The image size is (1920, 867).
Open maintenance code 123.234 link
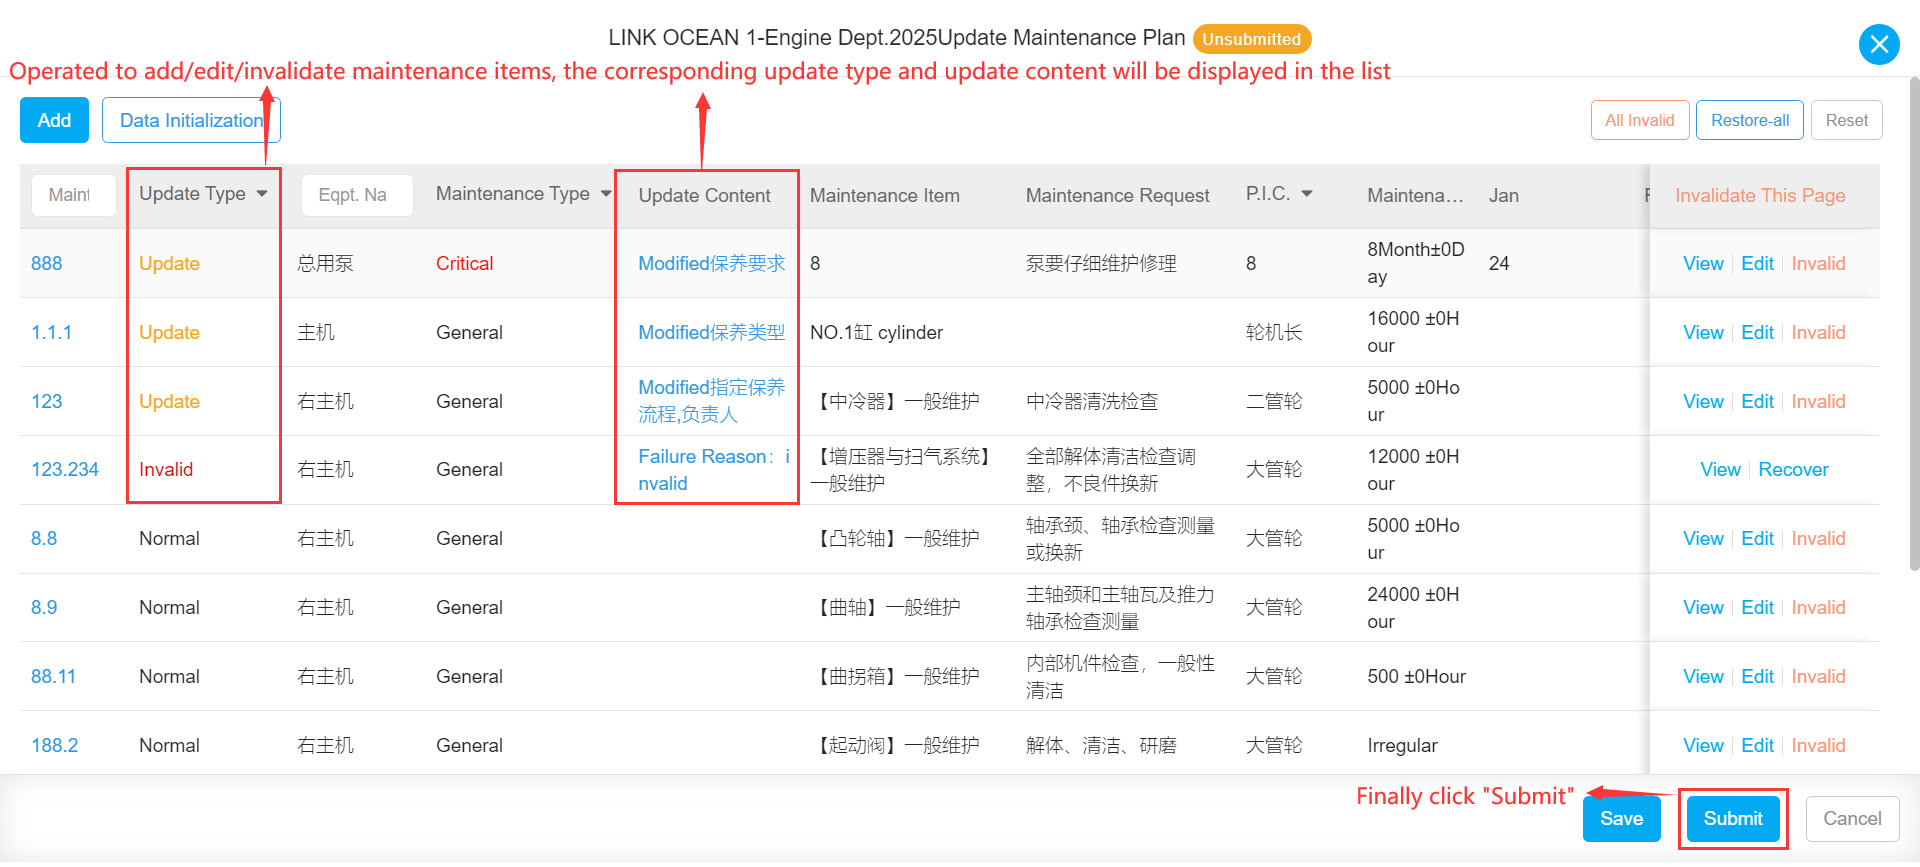click(65, 470)
